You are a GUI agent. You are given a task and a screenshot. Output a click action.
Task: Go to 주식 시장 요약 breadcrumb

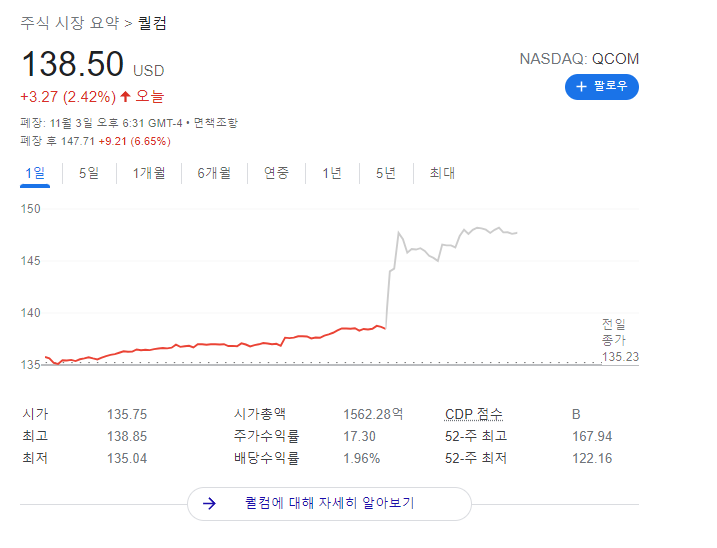click(x=70, y=23)
